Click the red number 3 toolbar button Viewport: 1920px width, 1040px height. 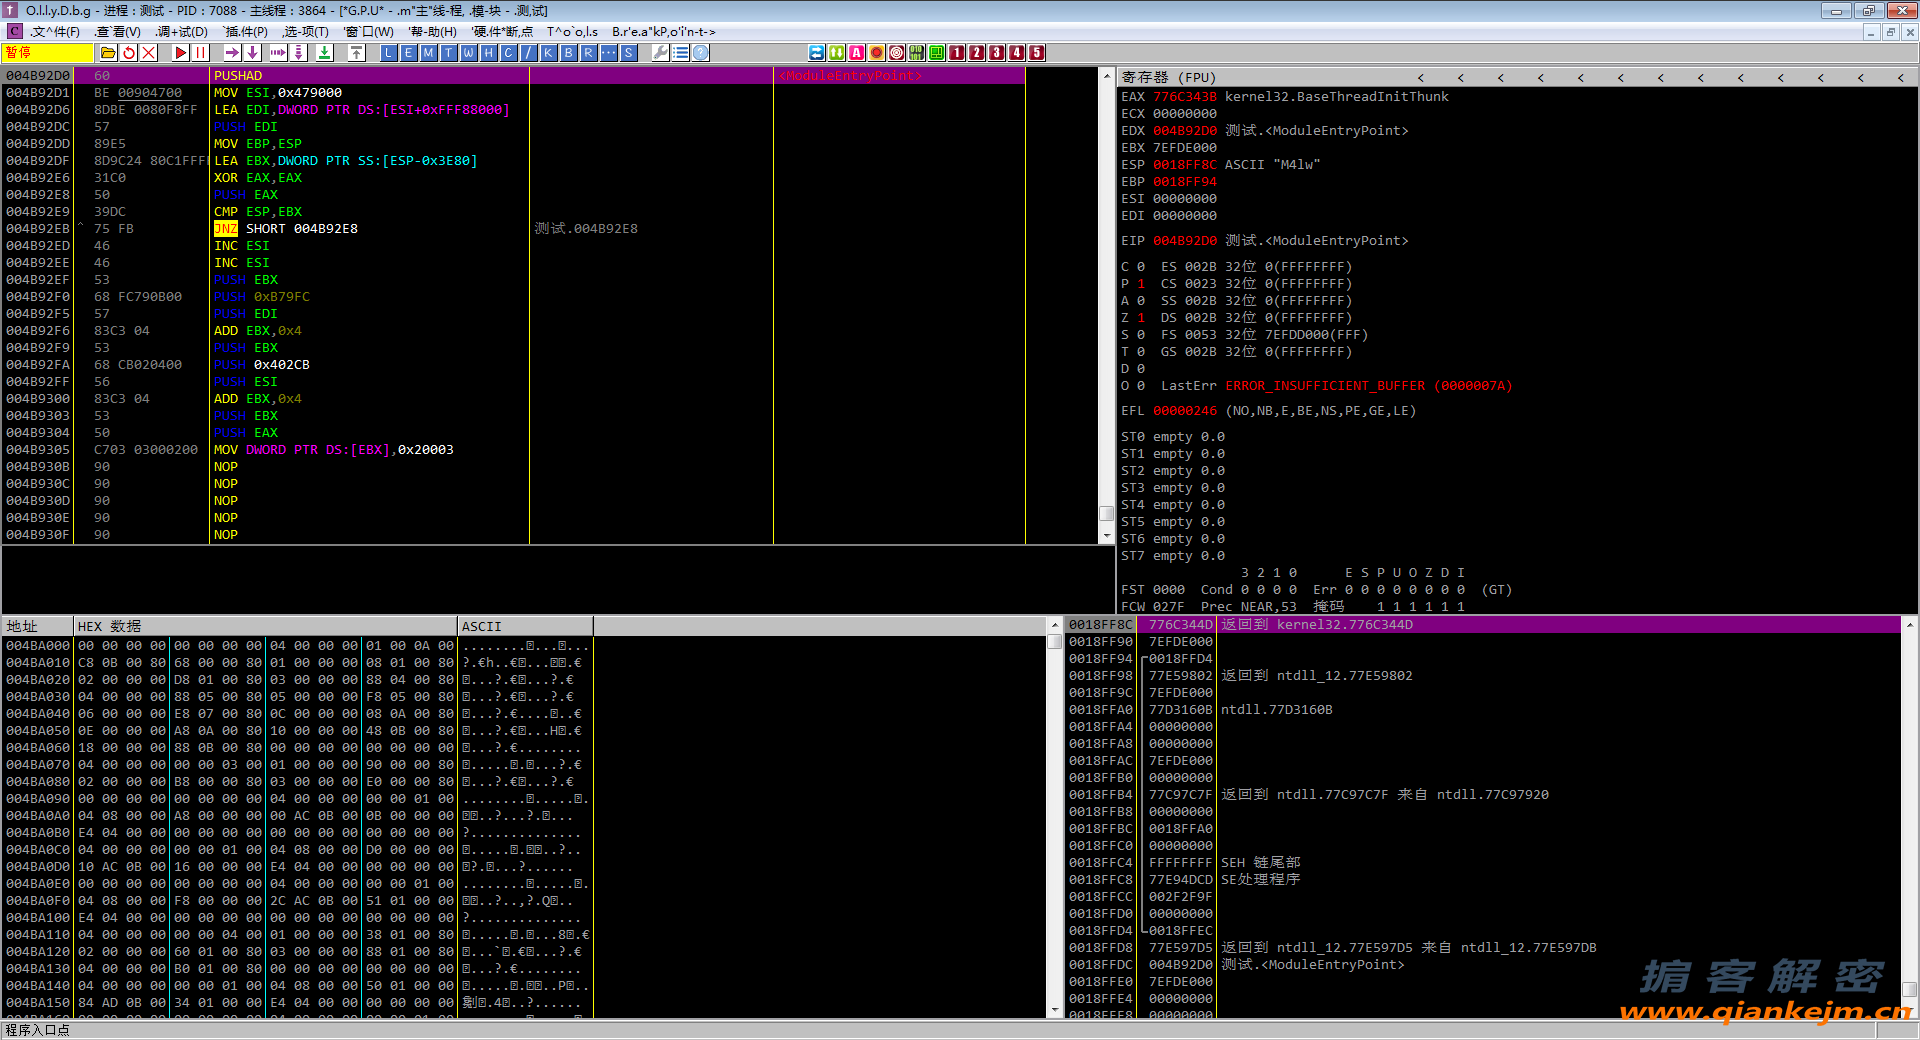point(997,53)
